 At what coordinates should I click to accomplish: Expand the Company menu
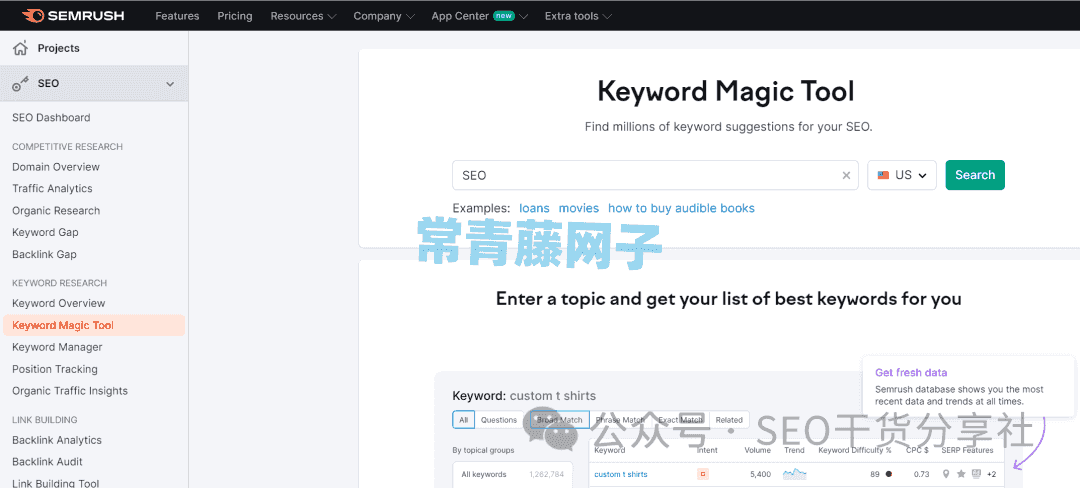point(384,16)
